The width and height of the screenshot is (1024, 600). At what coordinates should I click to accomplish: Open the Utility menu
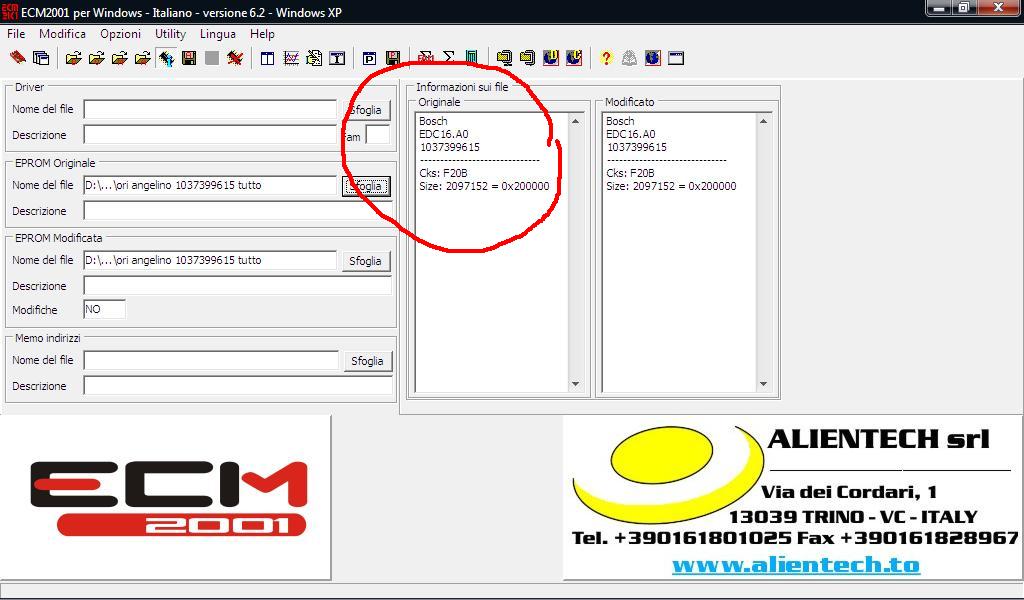[x=170, y=34]
